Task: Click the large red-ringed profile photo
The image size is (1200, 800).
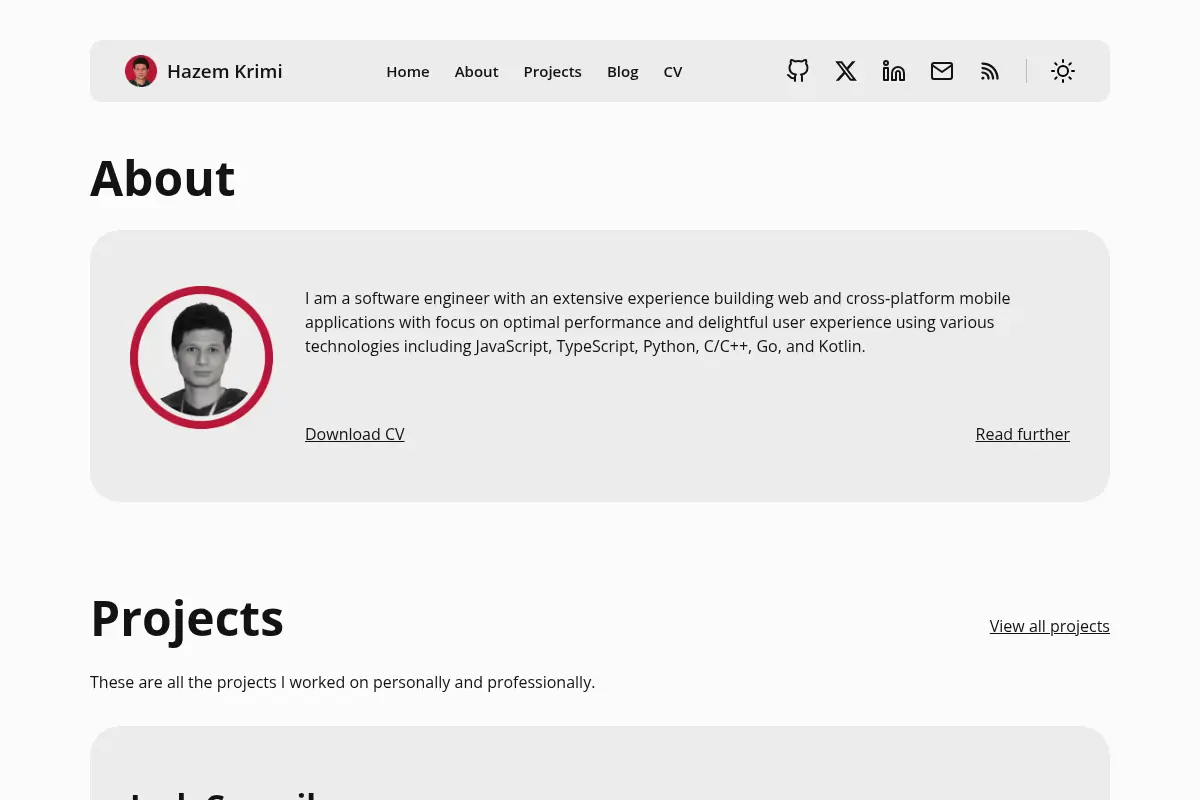Action: 201,358
